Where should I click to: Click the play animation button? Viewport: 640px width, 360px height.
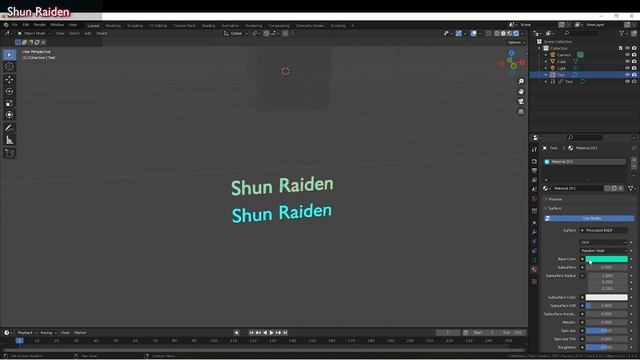click(x=271, y=333)
